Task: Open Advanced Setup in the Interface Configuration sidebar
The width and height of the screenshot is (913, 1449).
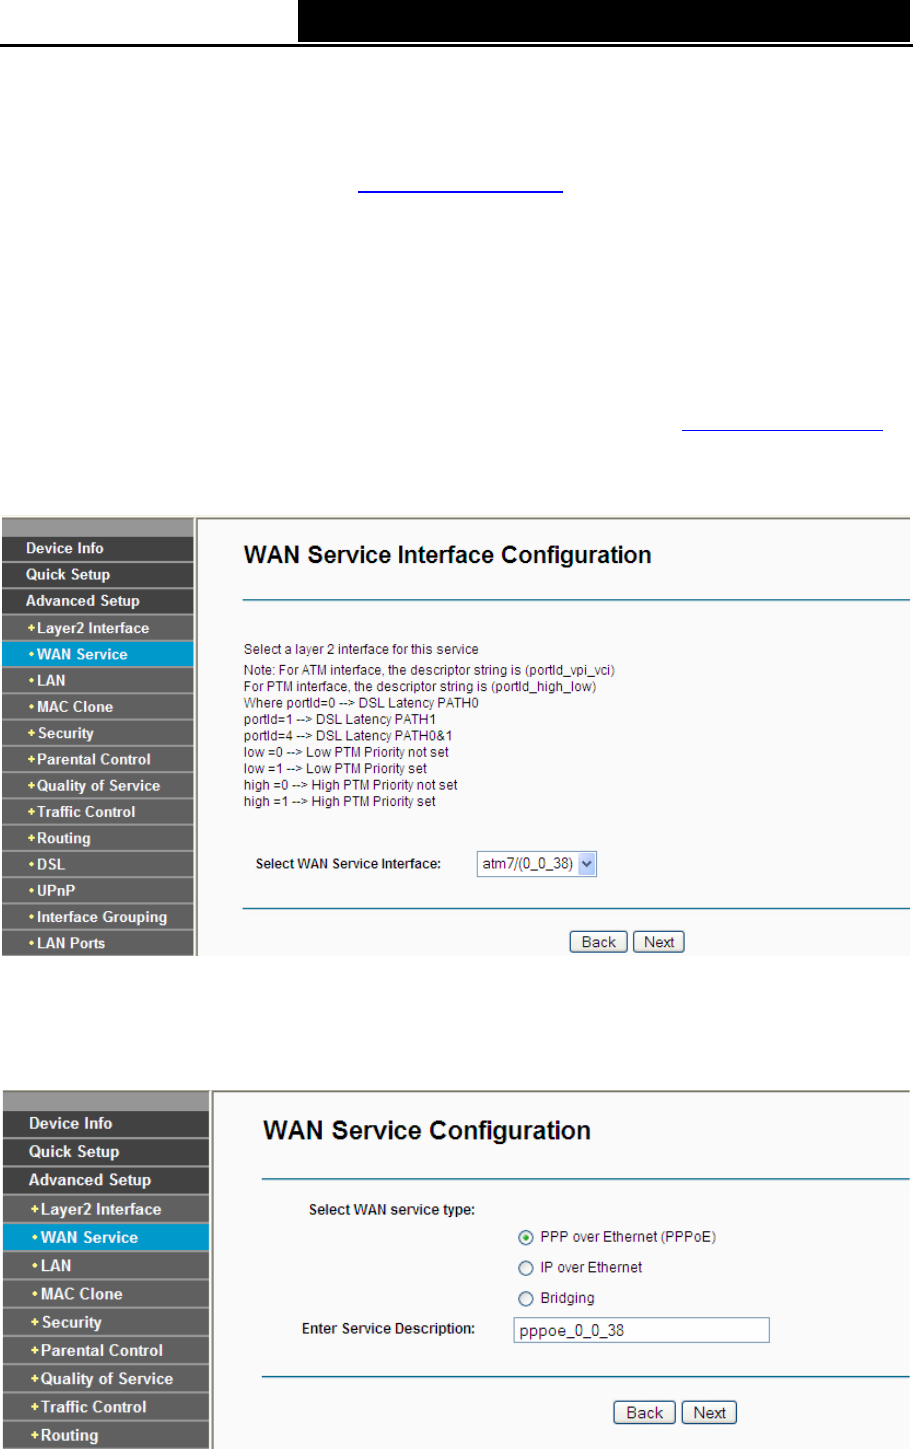Action: click(97, 601)
